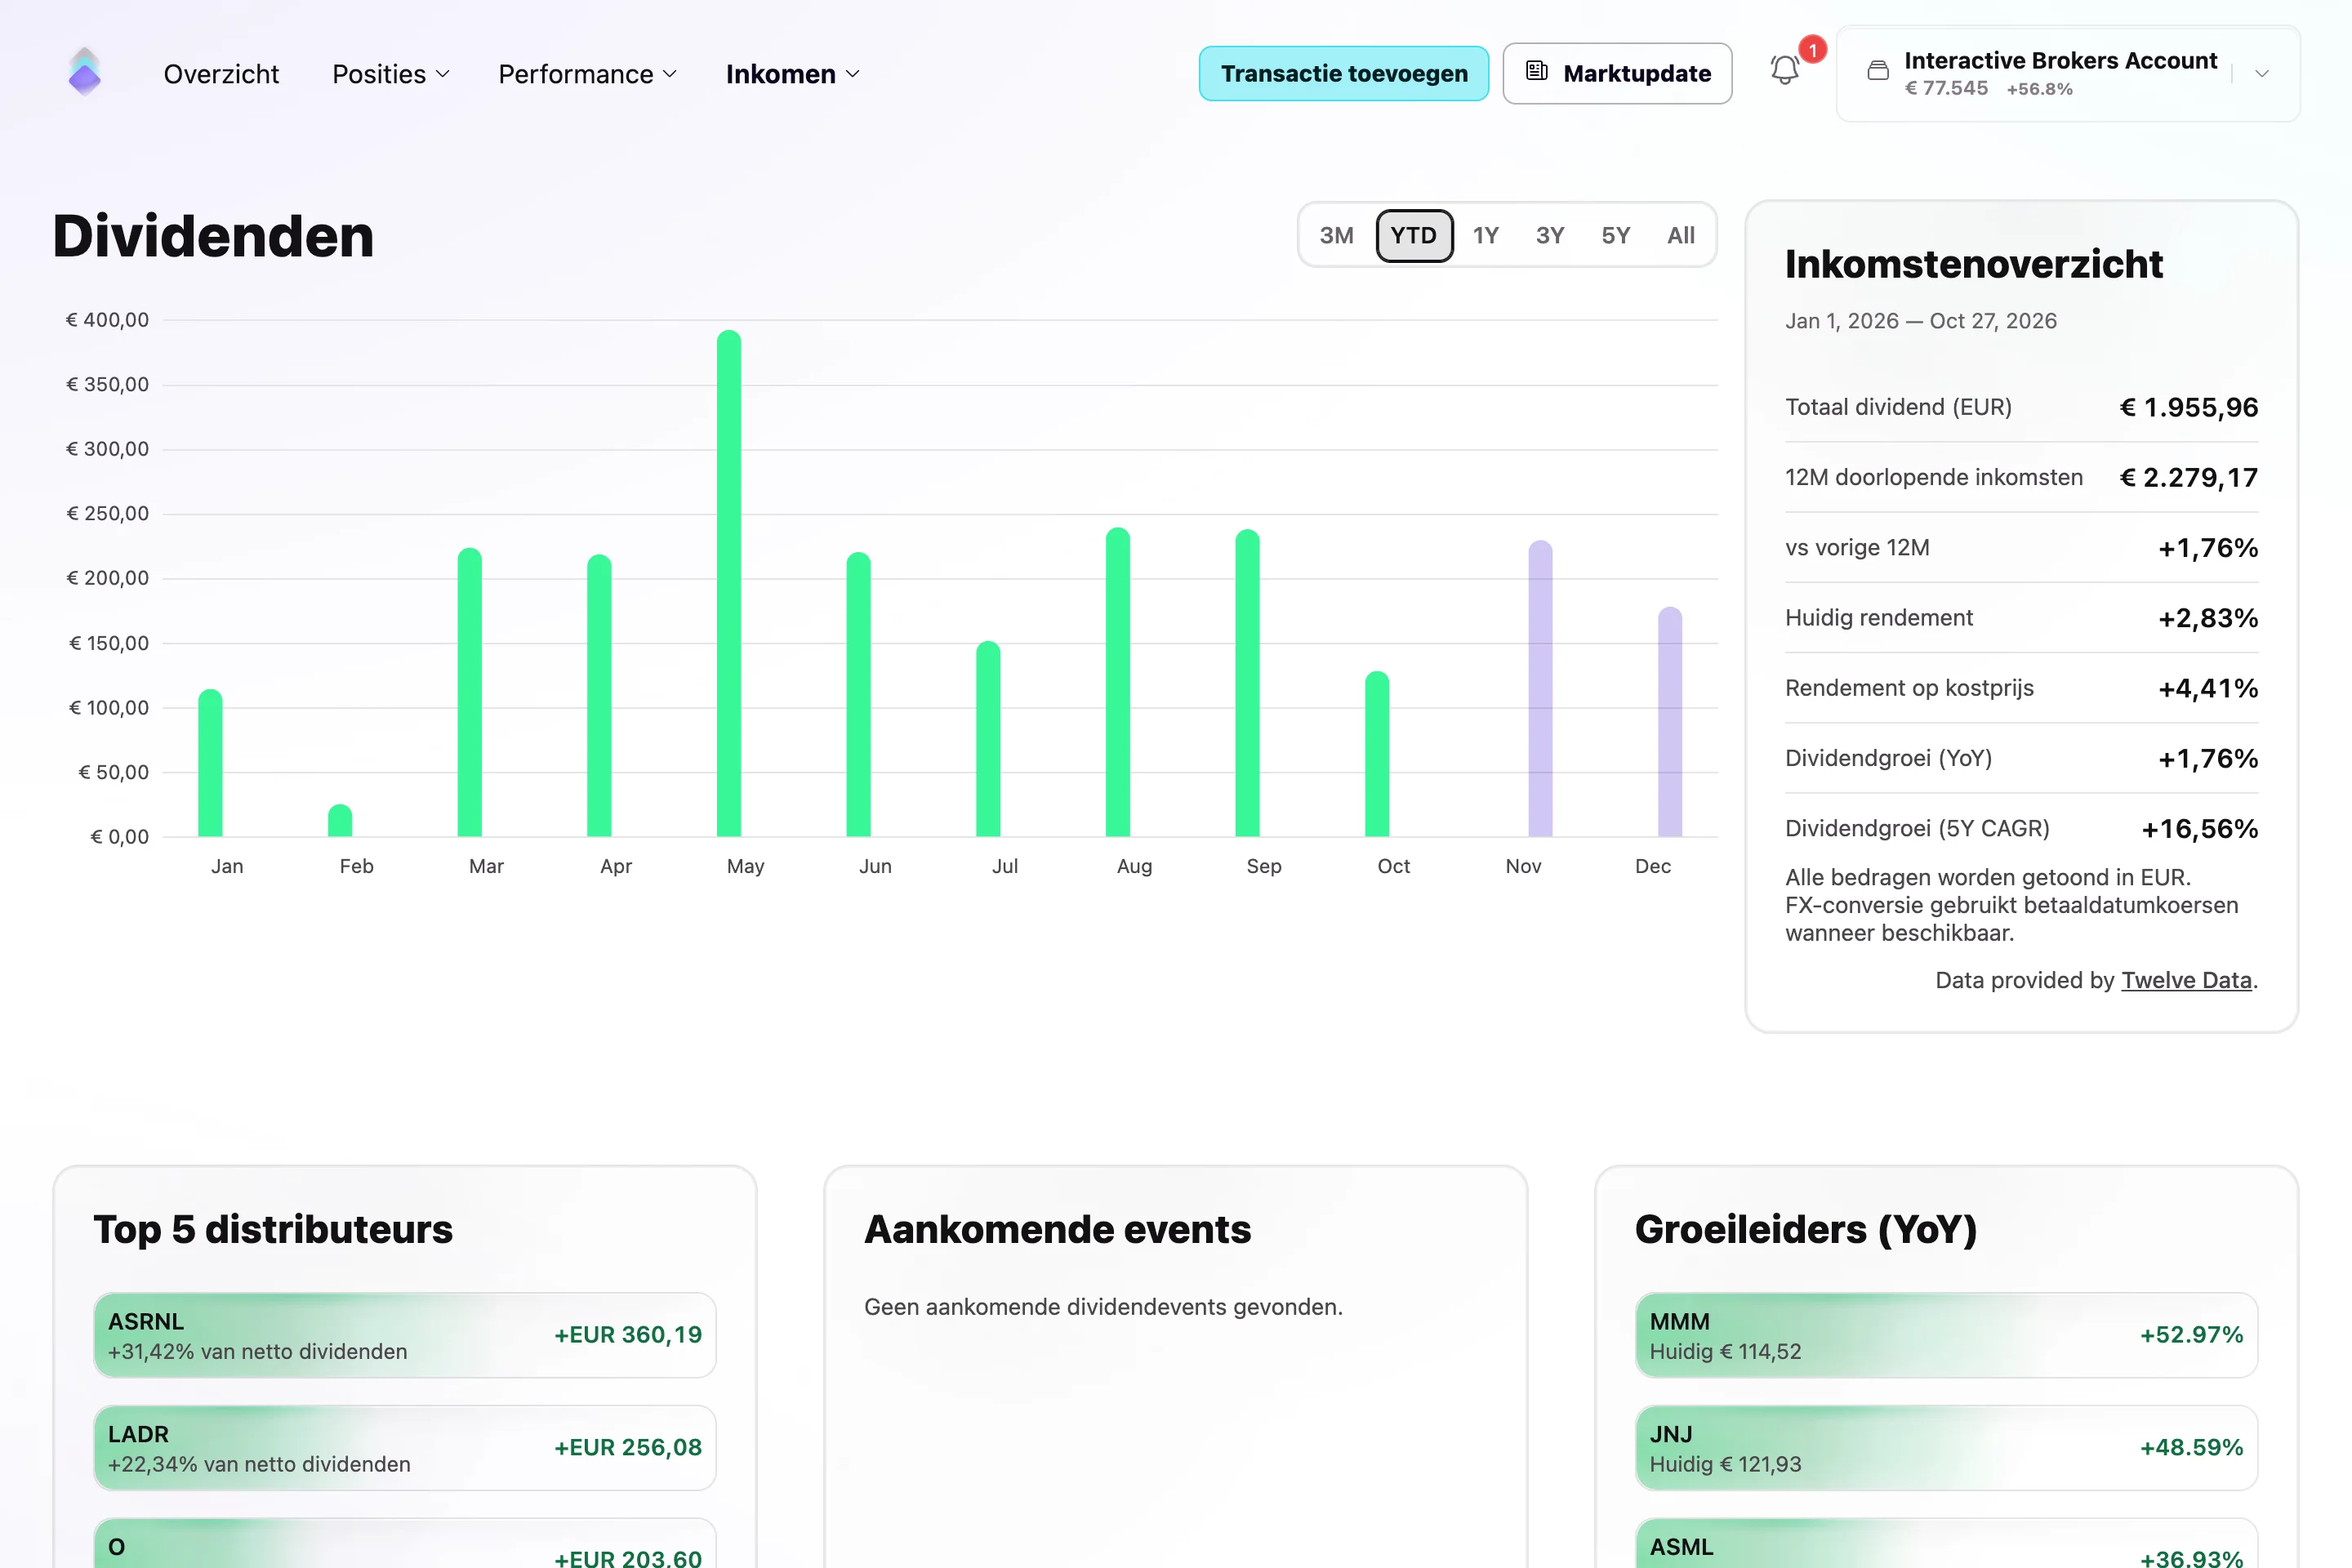Click the Interactive Brokers Account name
Viewport: 2352px width, 1568px height.
(x=2060, y=60)
